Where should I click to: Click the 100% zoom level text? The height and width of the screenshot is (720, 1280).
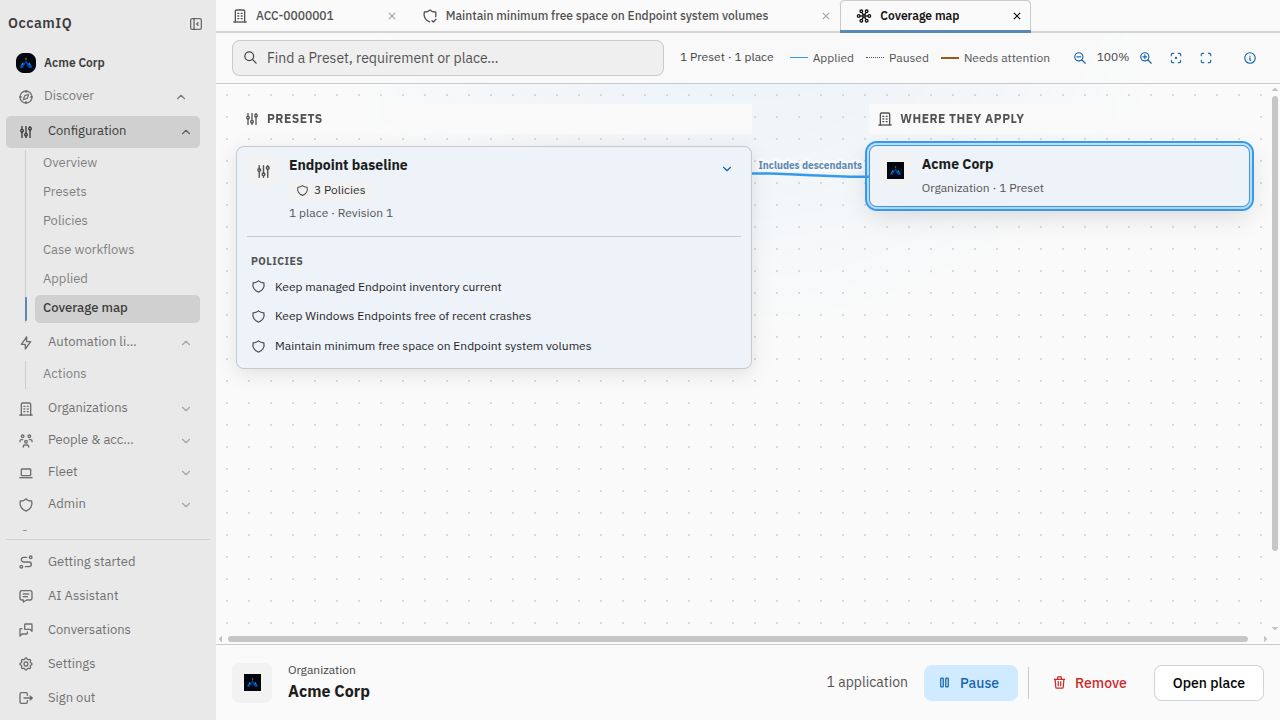pos(1113,58)
